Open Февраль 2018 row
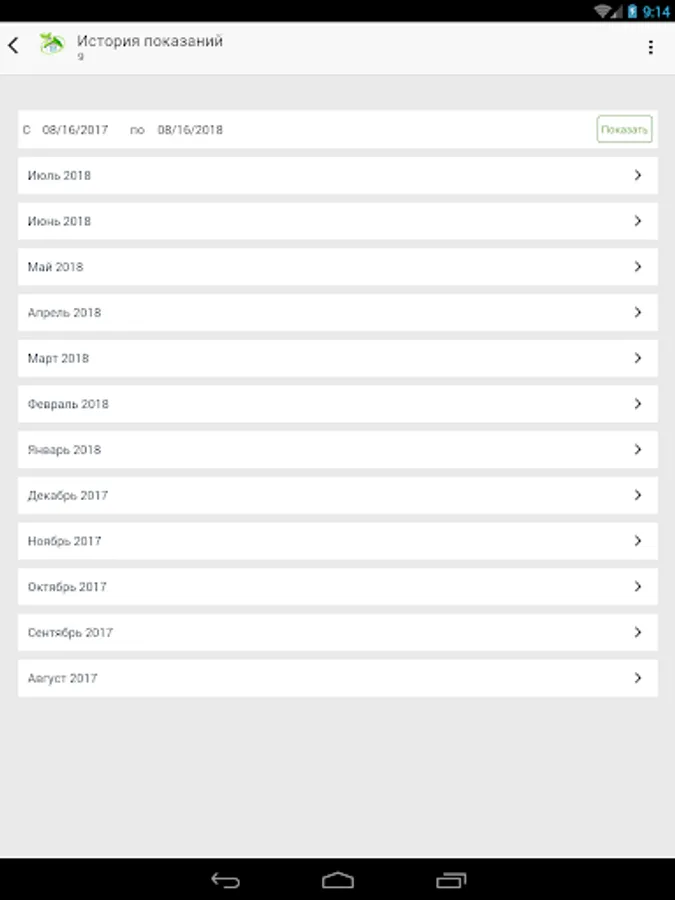Screen dimensions: 675x900 coord(337,404)
